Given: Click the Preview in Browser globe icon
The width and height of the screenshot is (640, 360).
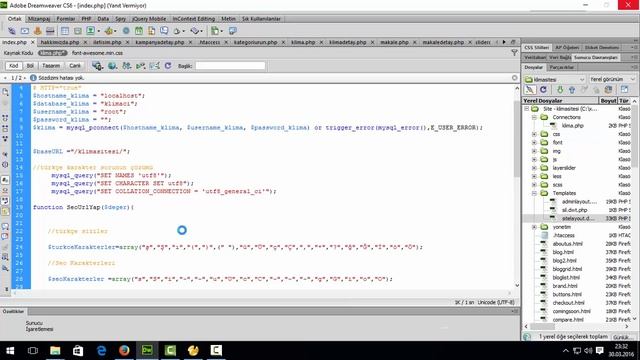Looking at the screenshot, I should pyautogui.click(x=112, y=65).
